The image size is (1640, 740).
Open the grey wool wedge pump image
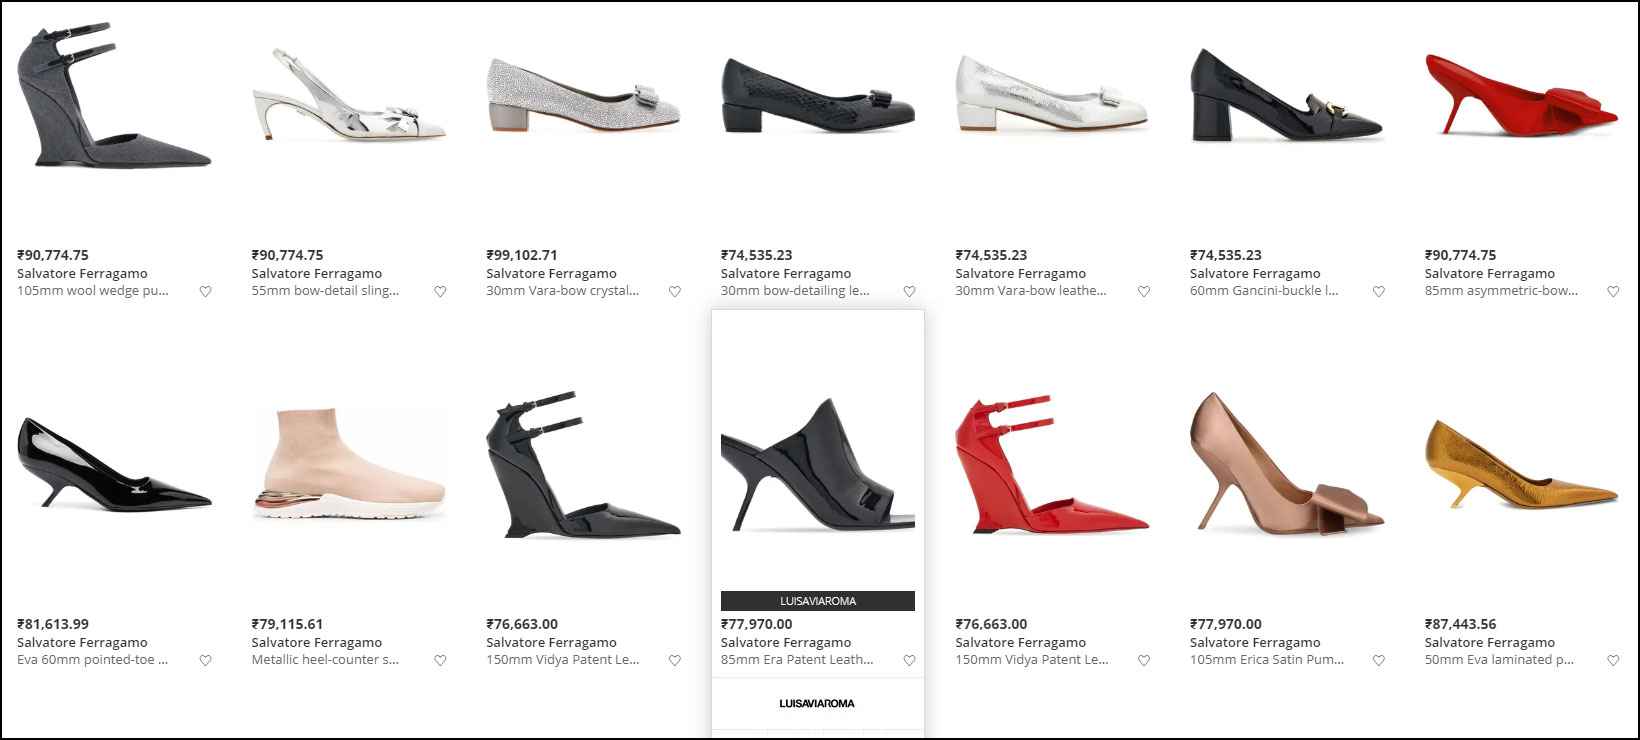coord(114,98)
